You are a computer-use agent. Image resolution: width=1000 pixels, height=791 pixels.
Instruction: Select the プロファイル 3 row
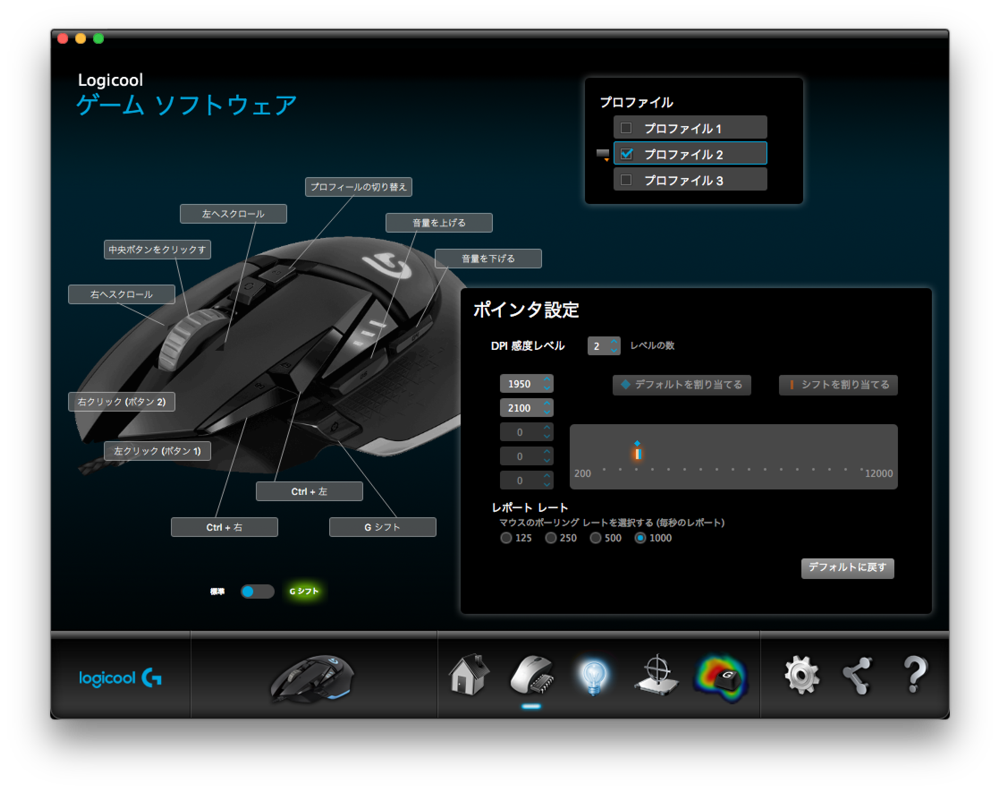coord(690,180)
